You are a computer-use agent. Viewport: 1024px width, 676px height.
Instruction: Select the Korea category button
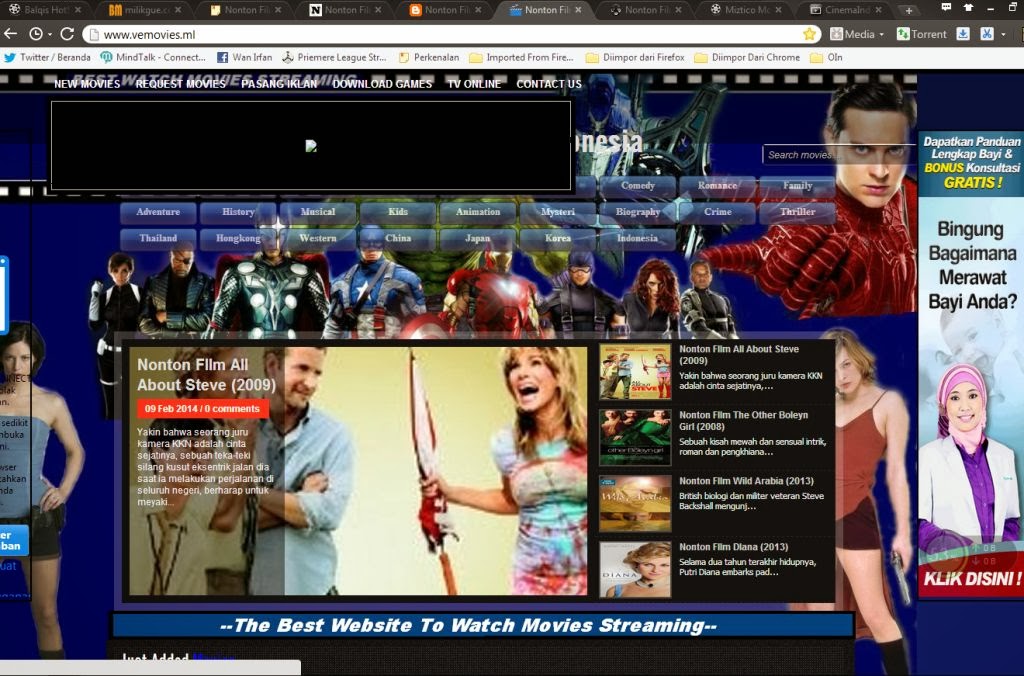(558, 238)
